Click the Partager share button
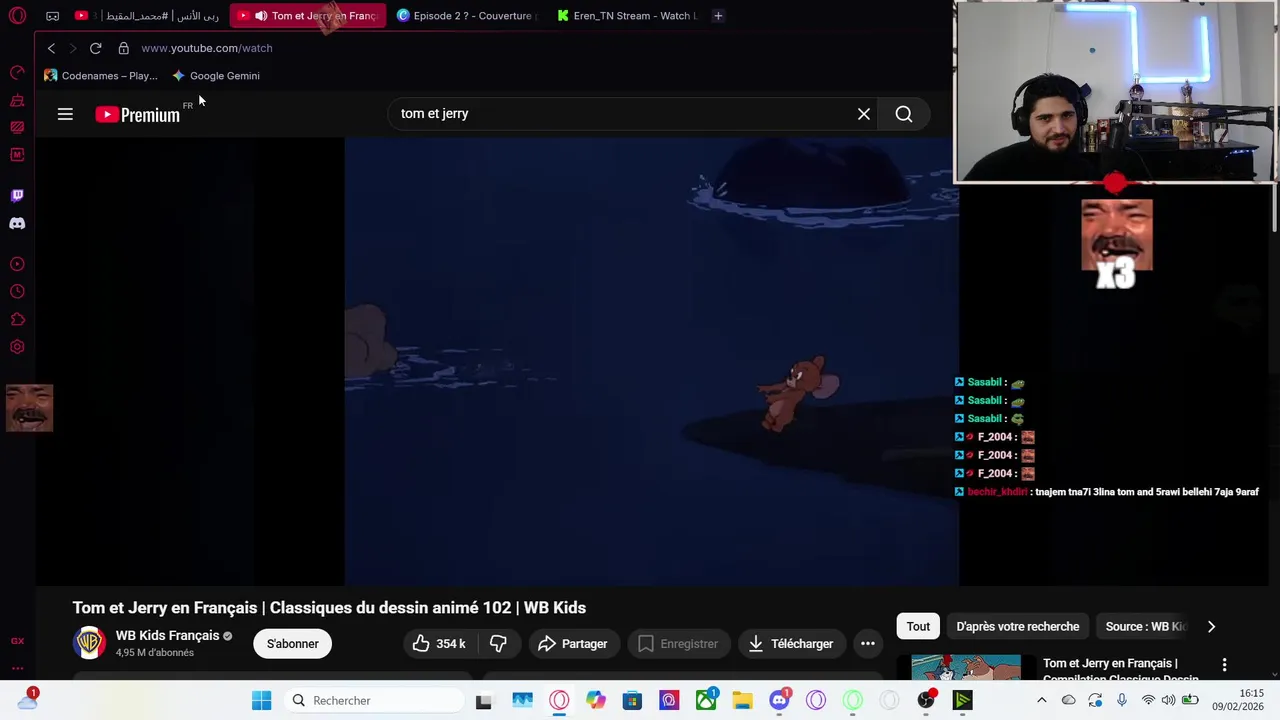 pos(572,644)
